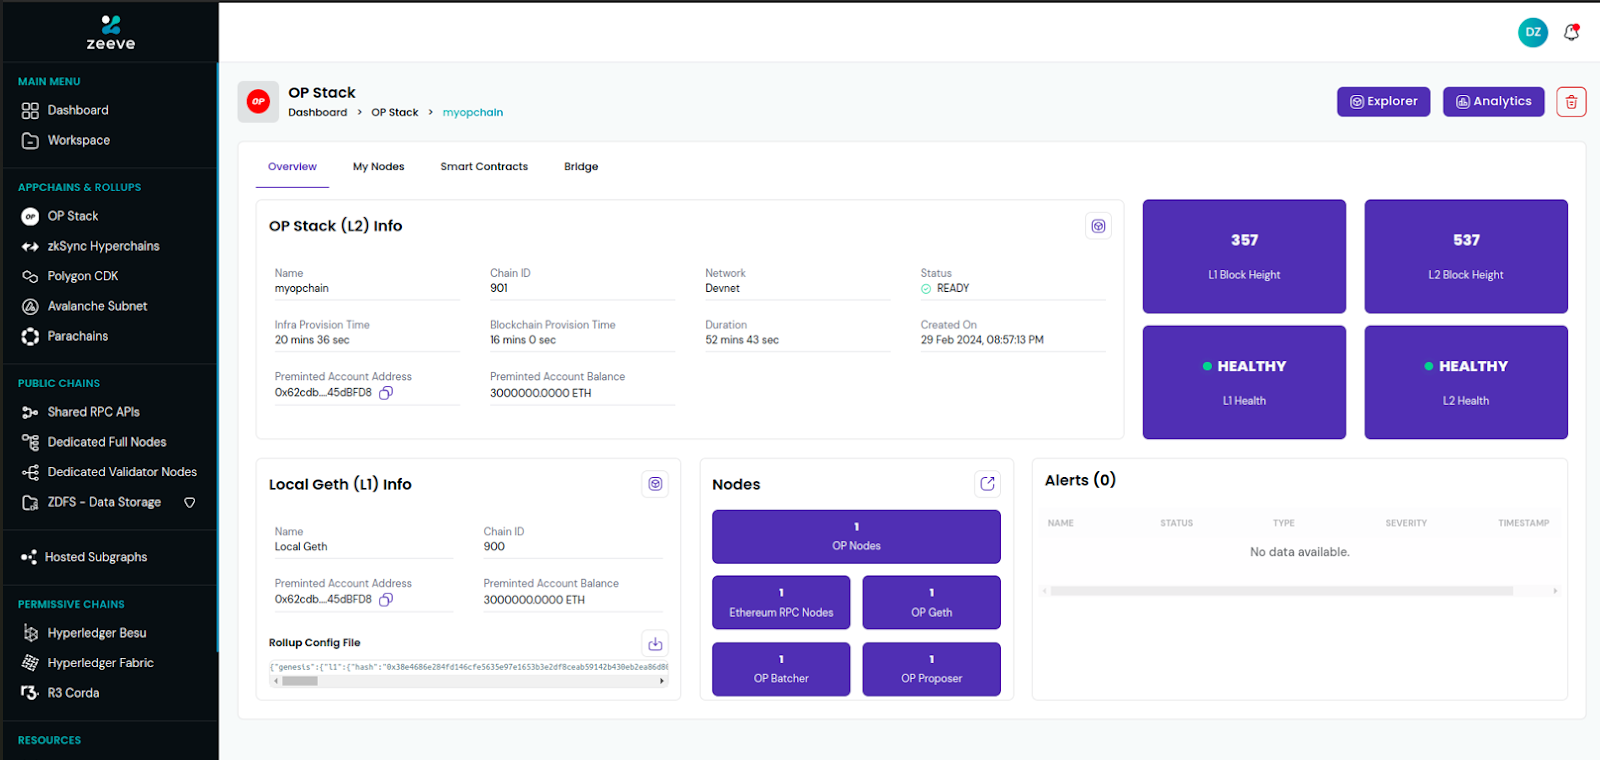Screen dimensions: 1600x760
Task: Click the 'No data available.' alerts message
Action: coord(1299,552)
